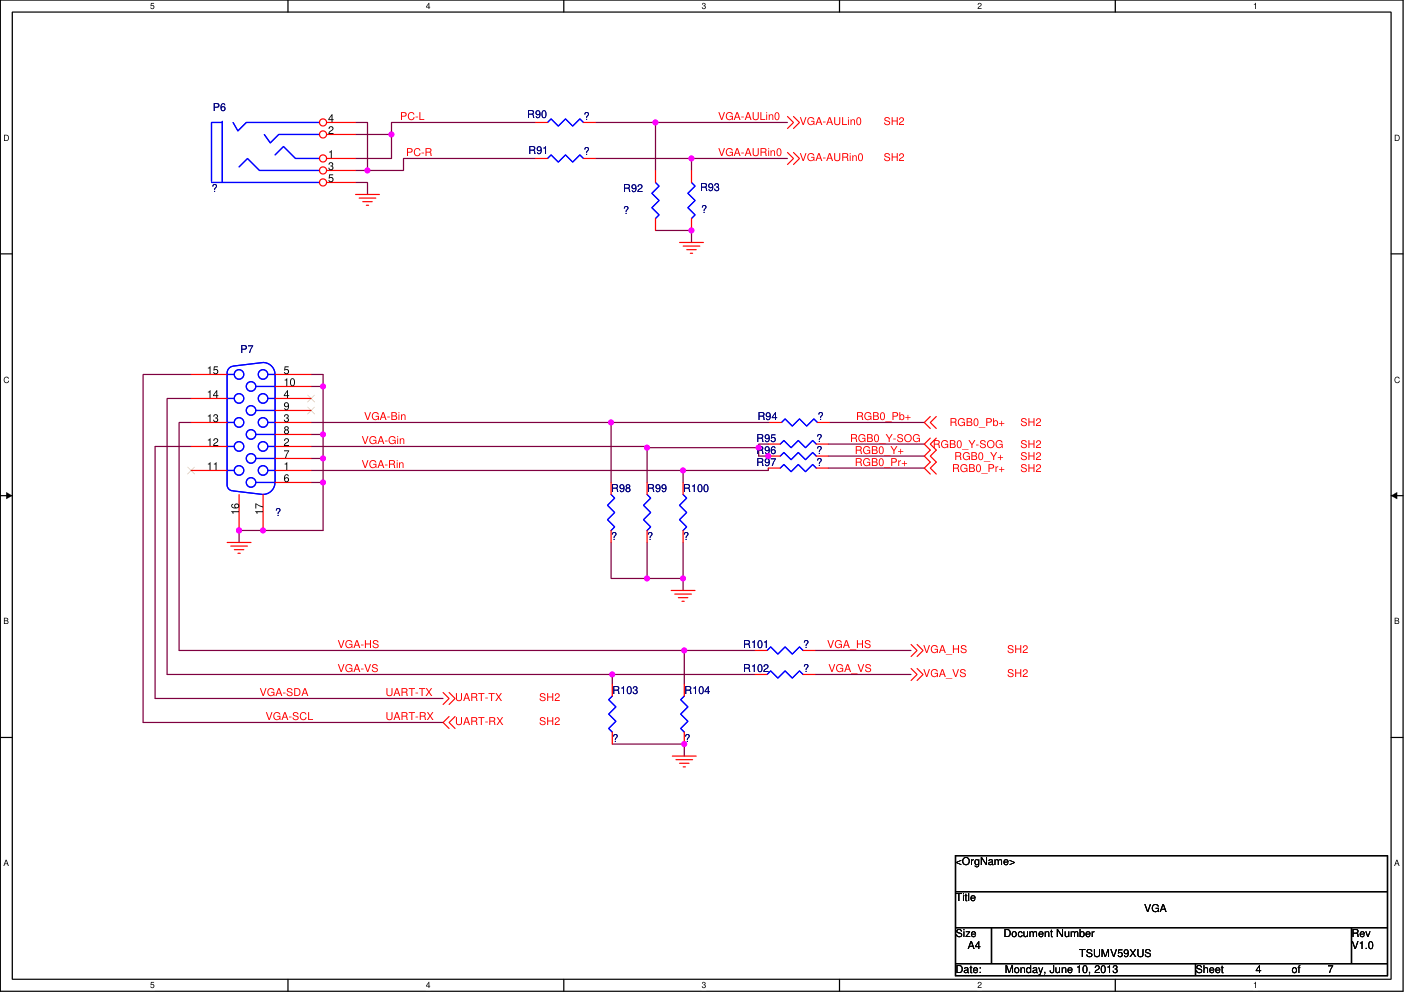1404x993 pixels.
Task: Click resistor R94 symbol
Action: [799, 422]
